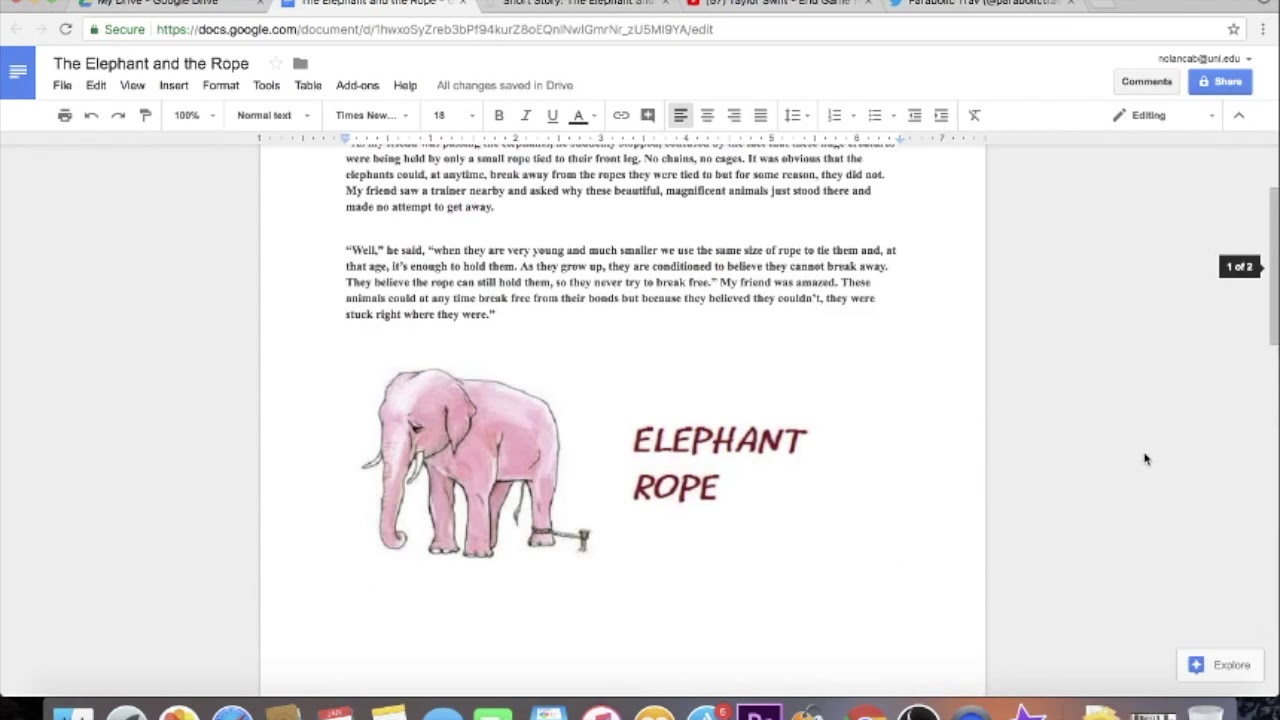The image size is (1280, 720).
Task: Open the Help menu
Action: 405,85
